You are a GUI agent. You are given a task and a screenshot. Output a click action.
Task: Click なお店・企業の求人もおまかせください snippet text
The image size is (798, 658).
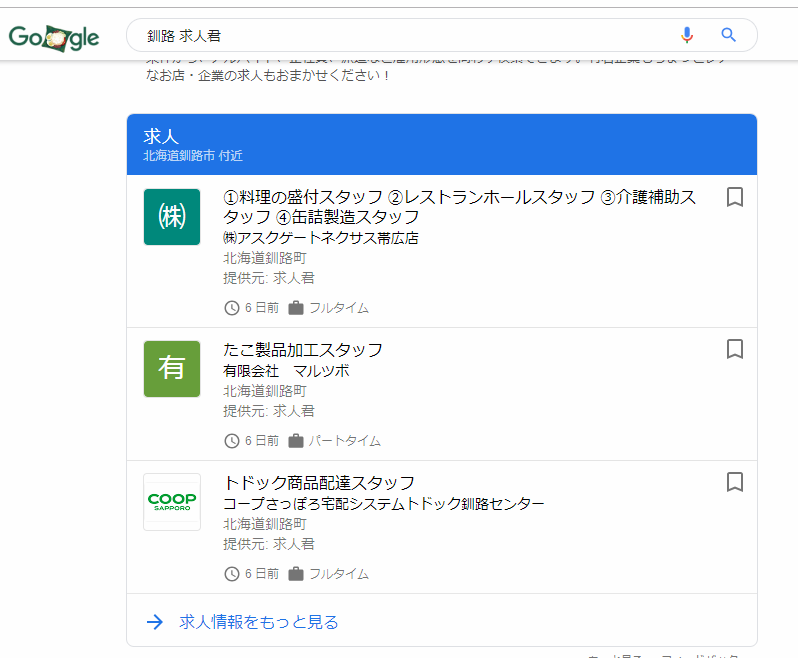(x=268, y=75)
